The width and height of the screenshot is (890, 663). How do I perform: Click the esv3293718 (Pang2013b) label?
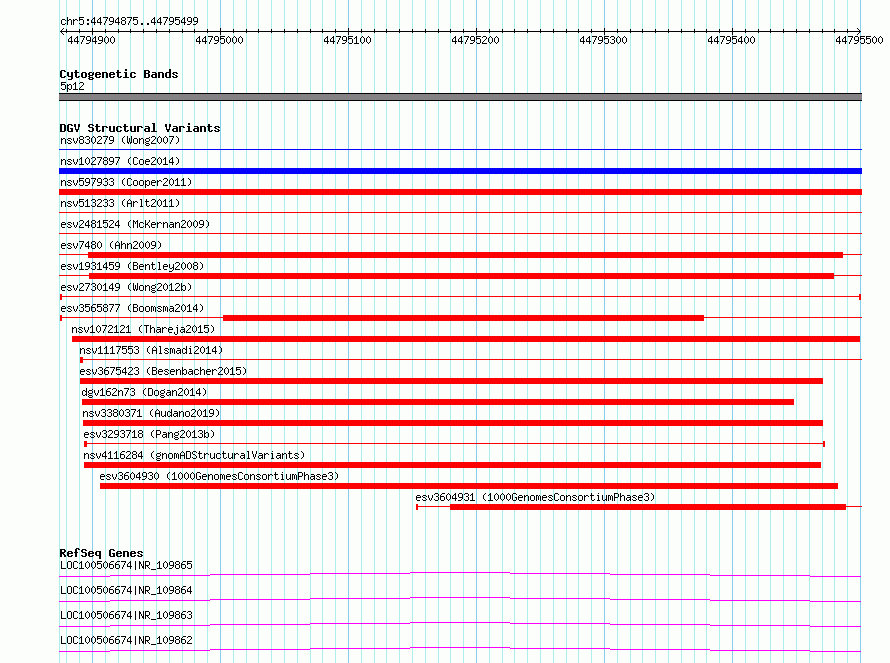(x=149, y=434)
